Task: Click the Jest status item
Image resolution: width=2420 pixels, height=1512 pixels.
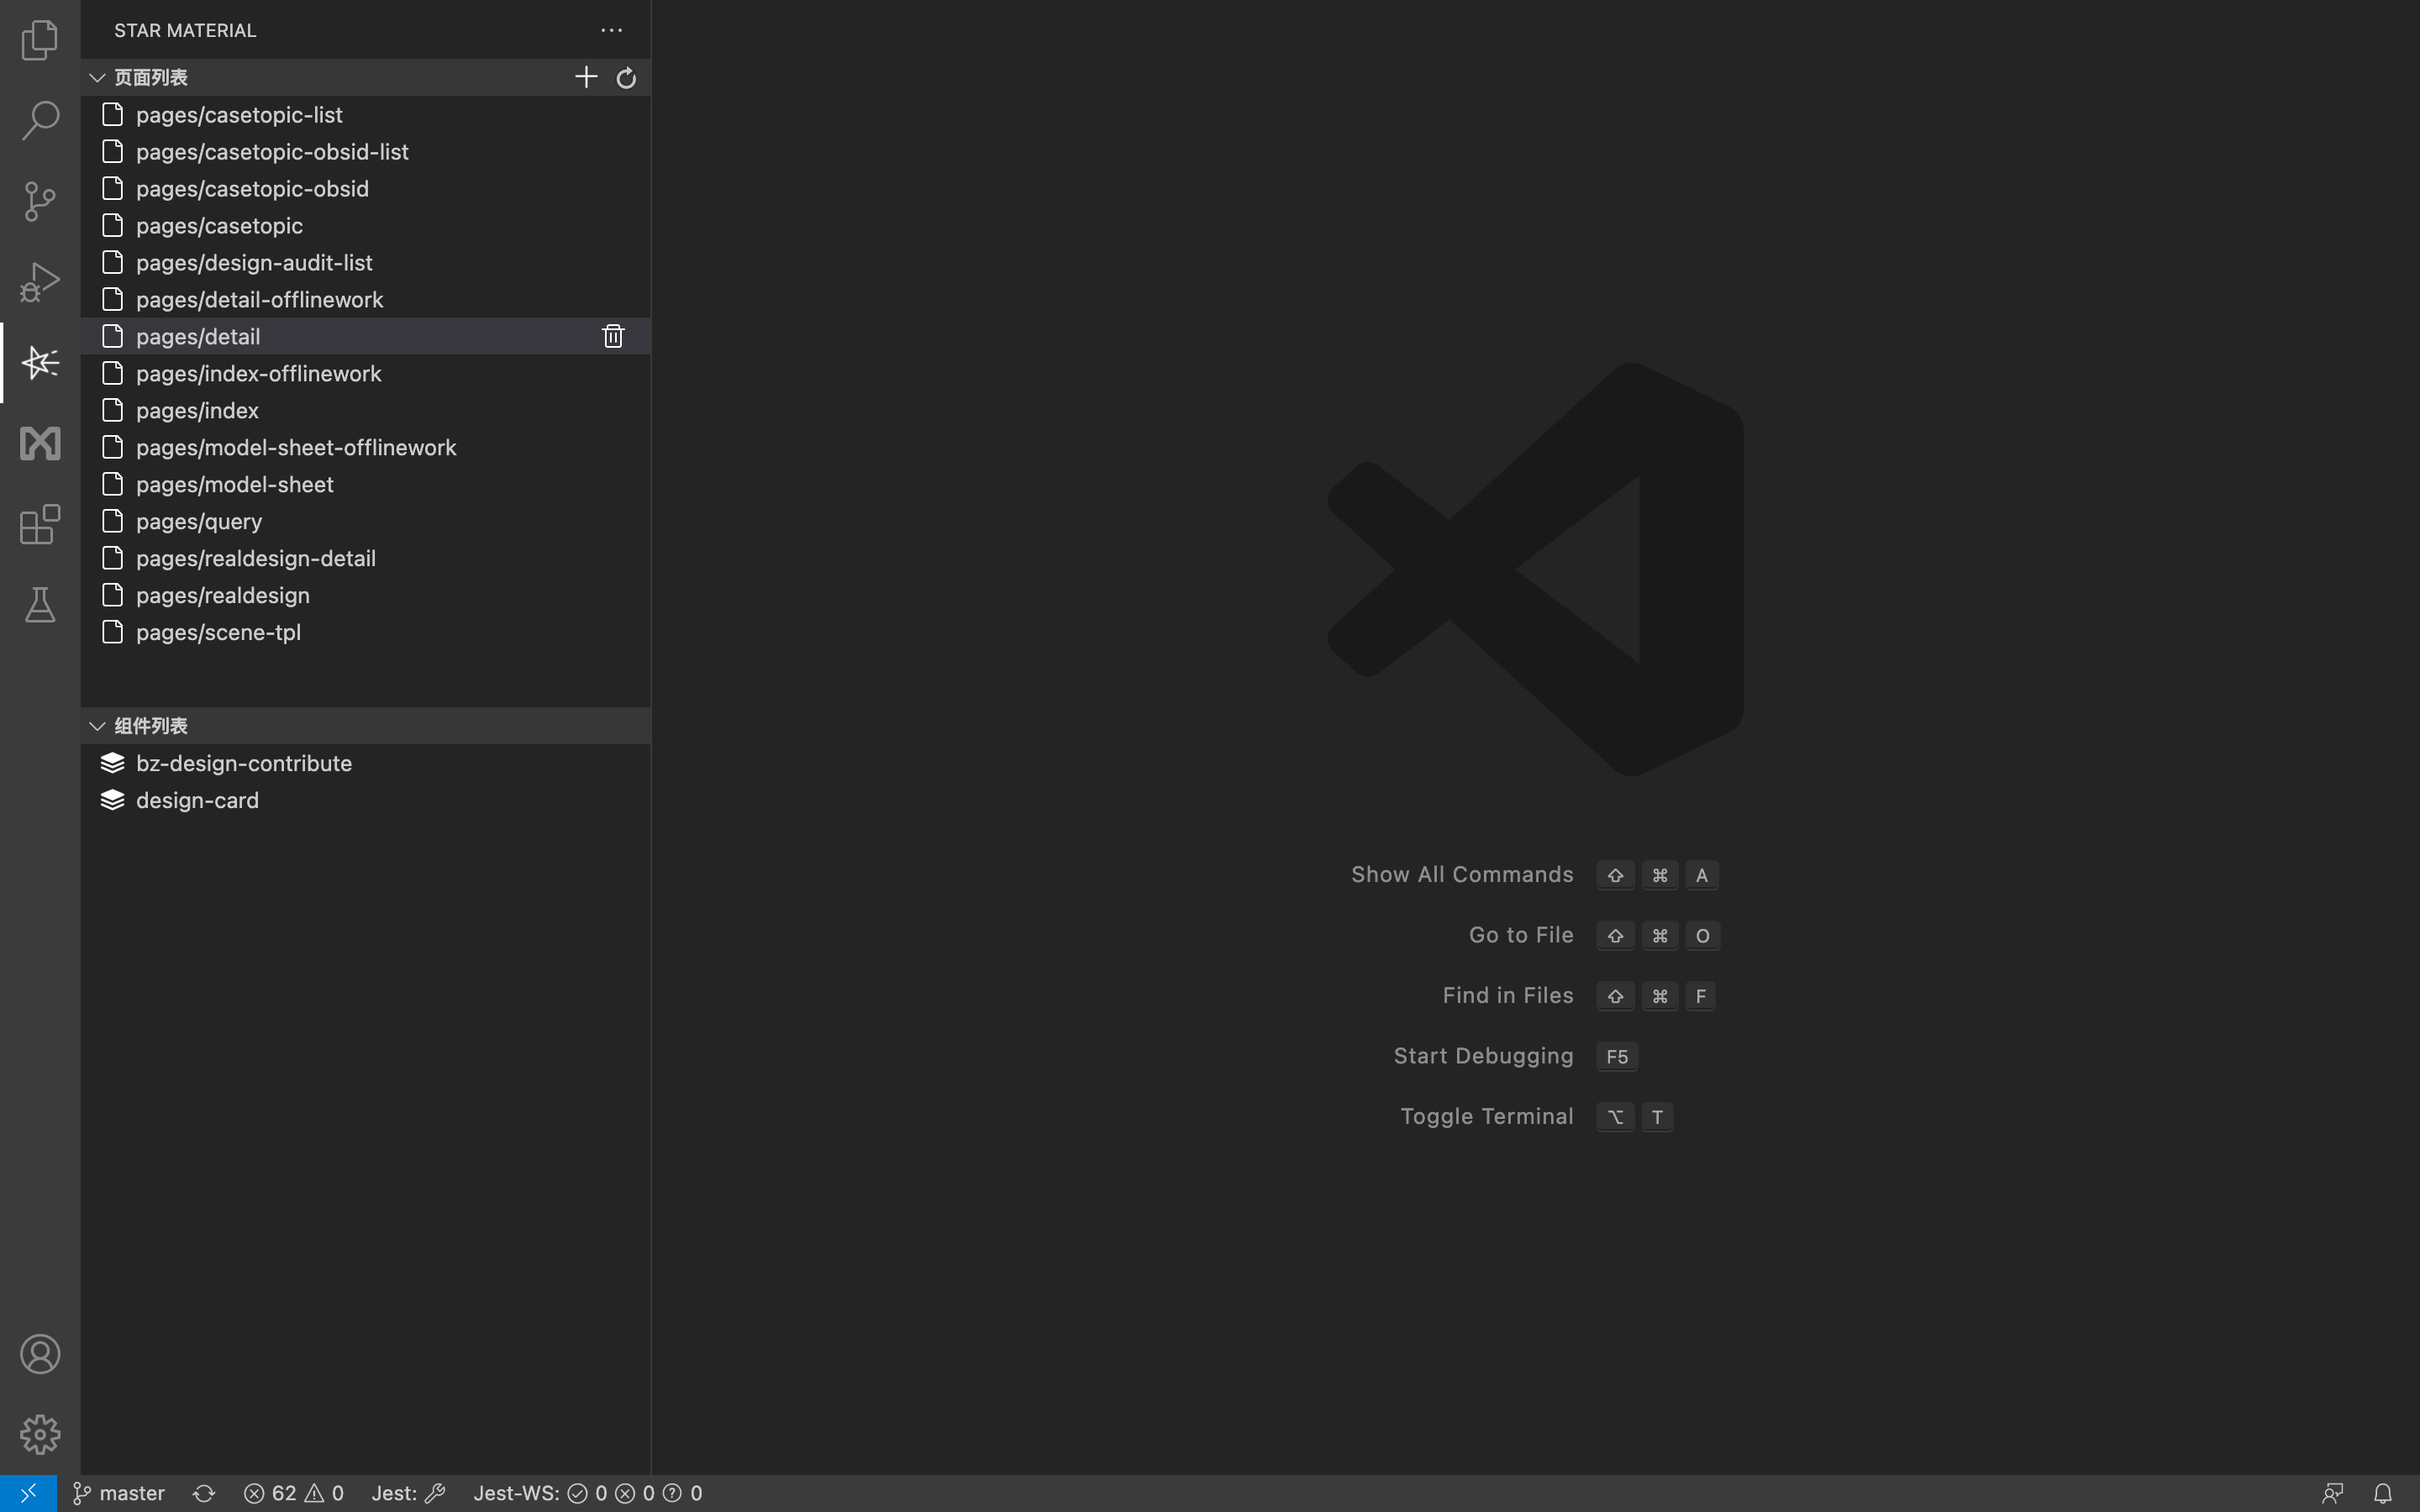Action: click(408, 1493)
